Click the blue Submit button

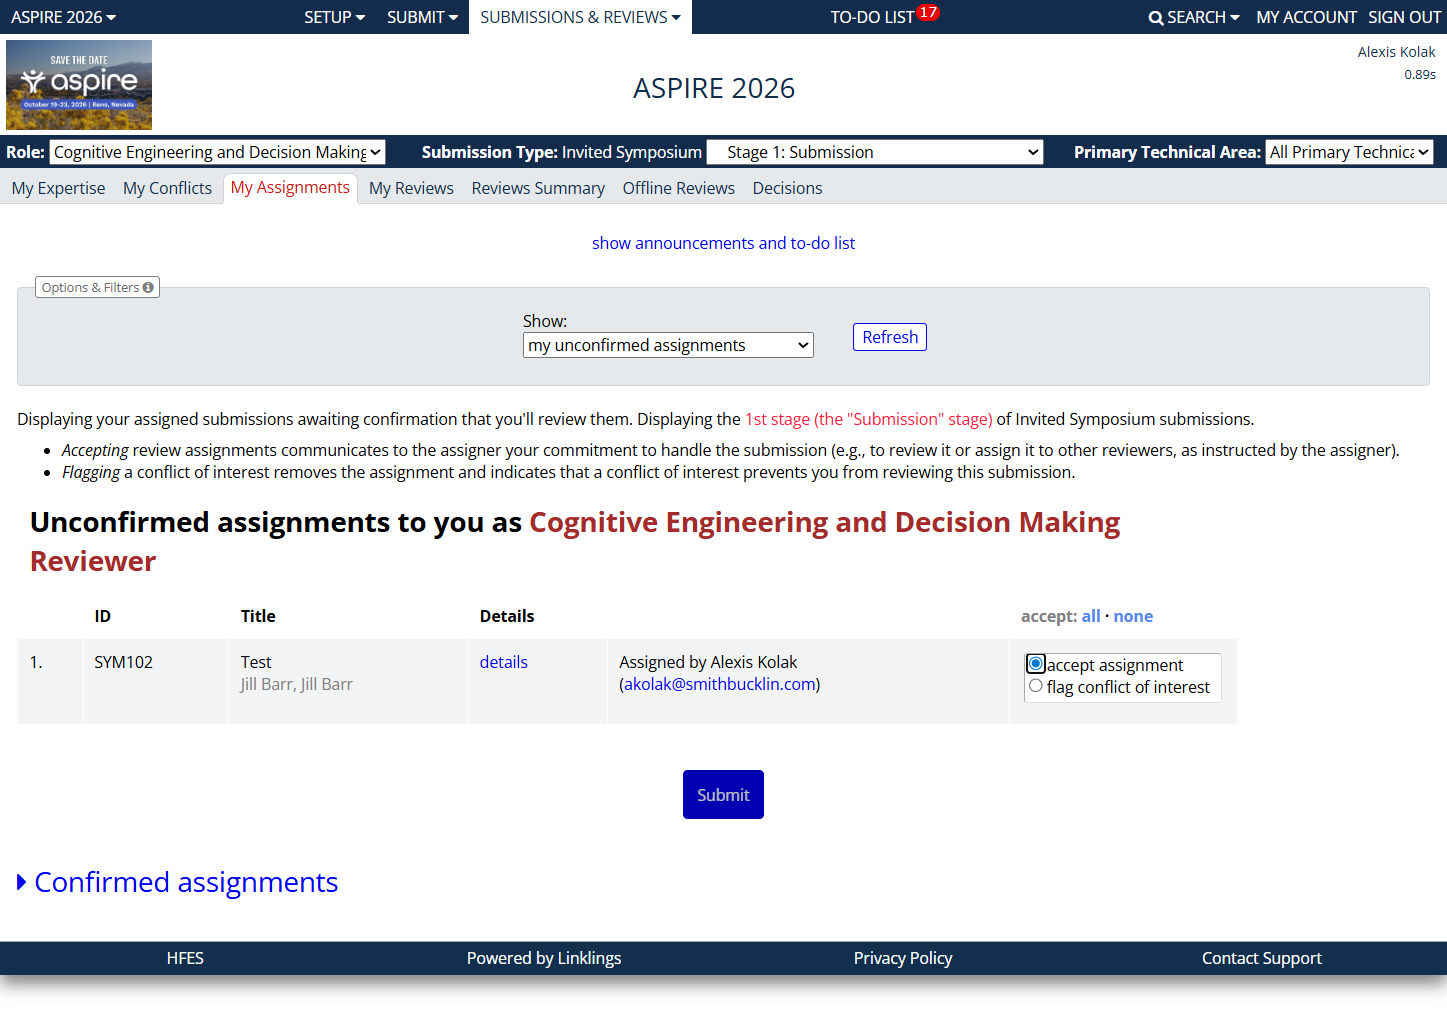click(723, 795)
